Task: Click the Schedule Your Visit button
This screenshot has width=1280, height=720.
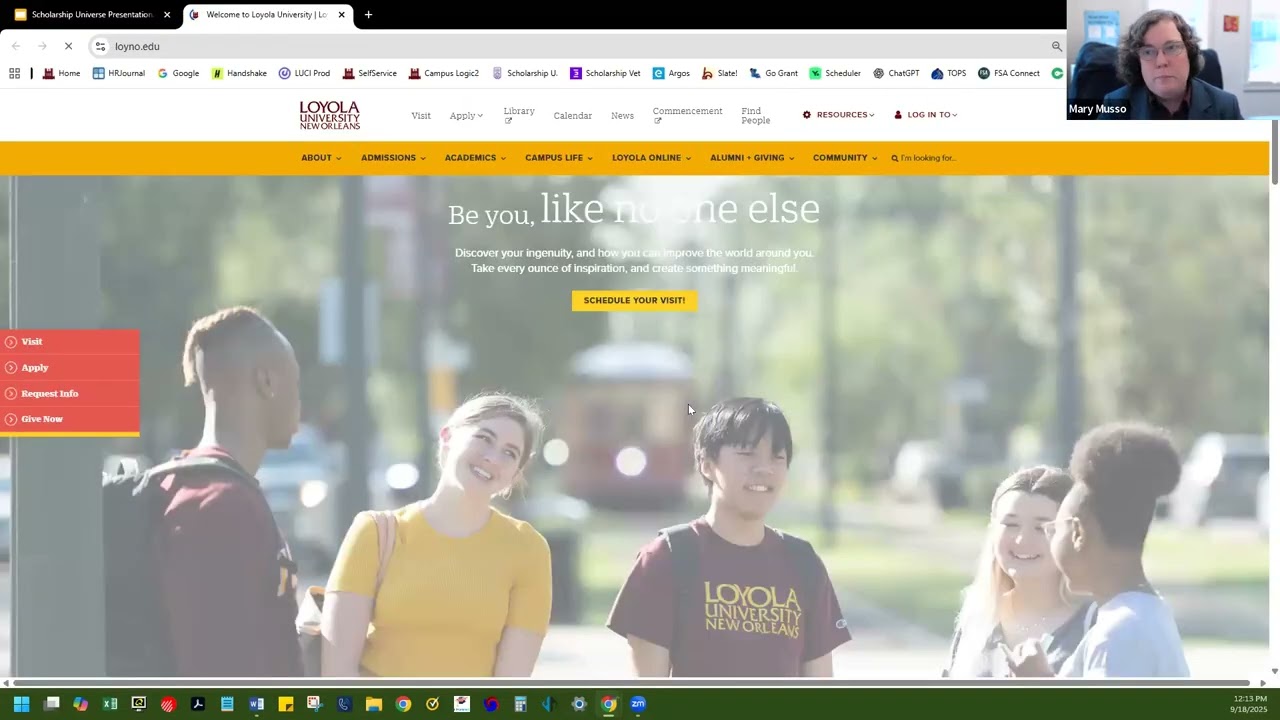Action: (634, 300)
